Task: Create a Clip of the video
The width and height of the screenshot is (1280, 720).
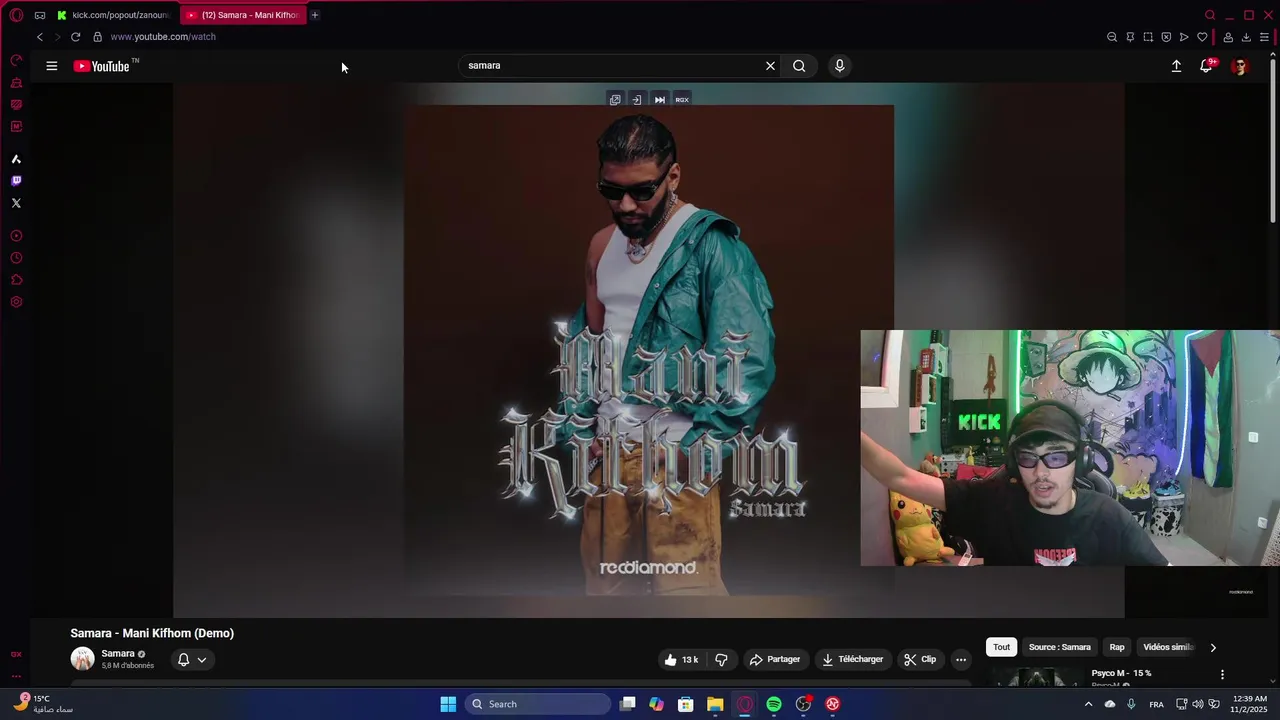Action: pos(920,660)
